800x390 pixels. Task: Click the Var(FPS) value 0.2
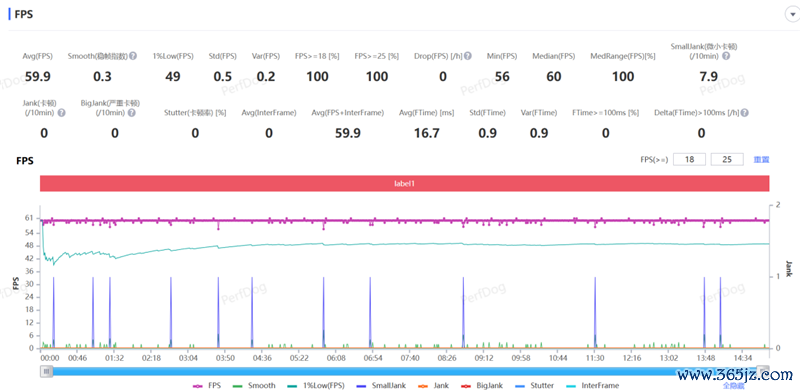coord(266,77)
